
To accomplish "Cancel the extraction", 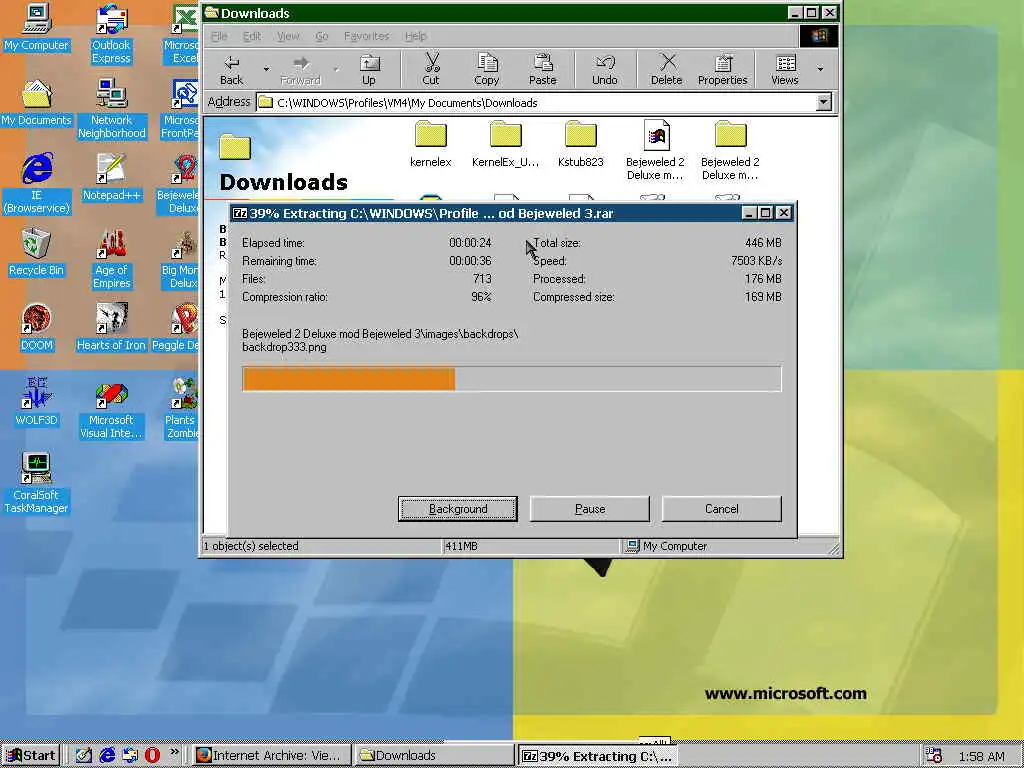I will [x=722, y=509].
